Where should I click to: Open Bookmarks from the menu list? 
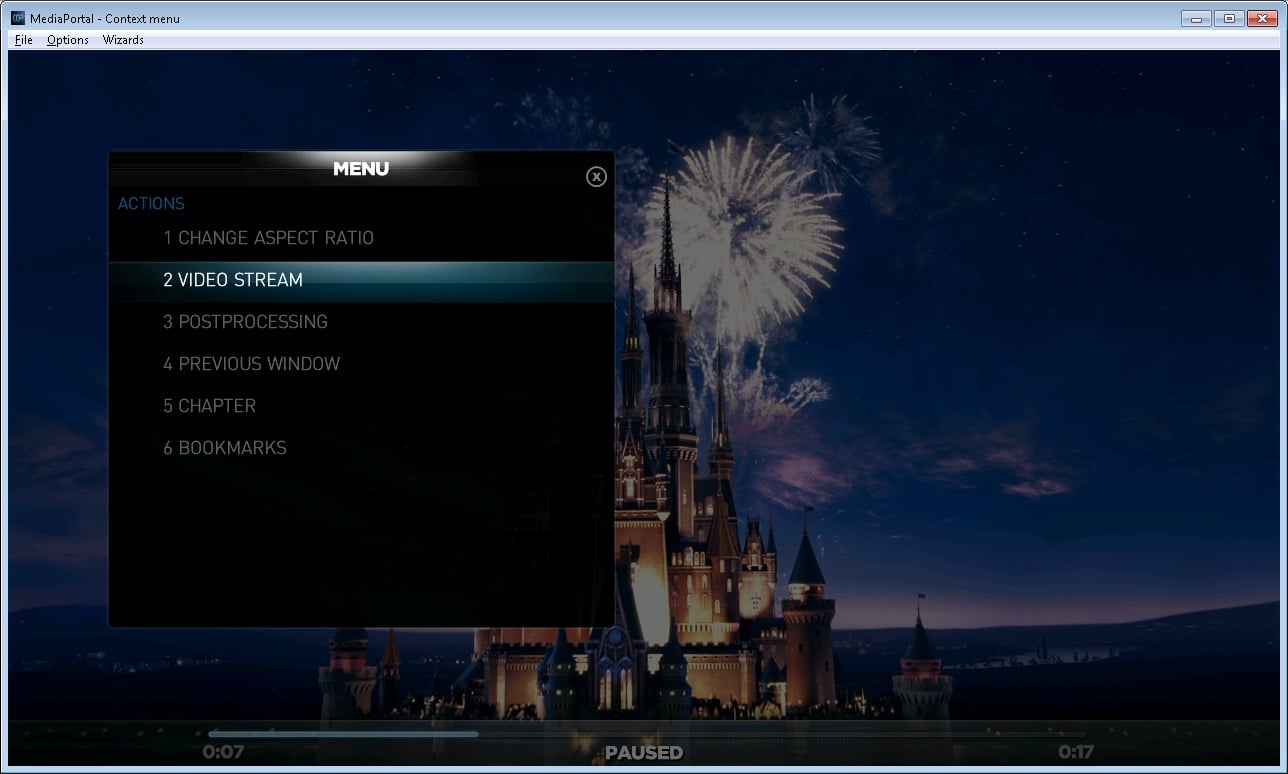(224, 448)
